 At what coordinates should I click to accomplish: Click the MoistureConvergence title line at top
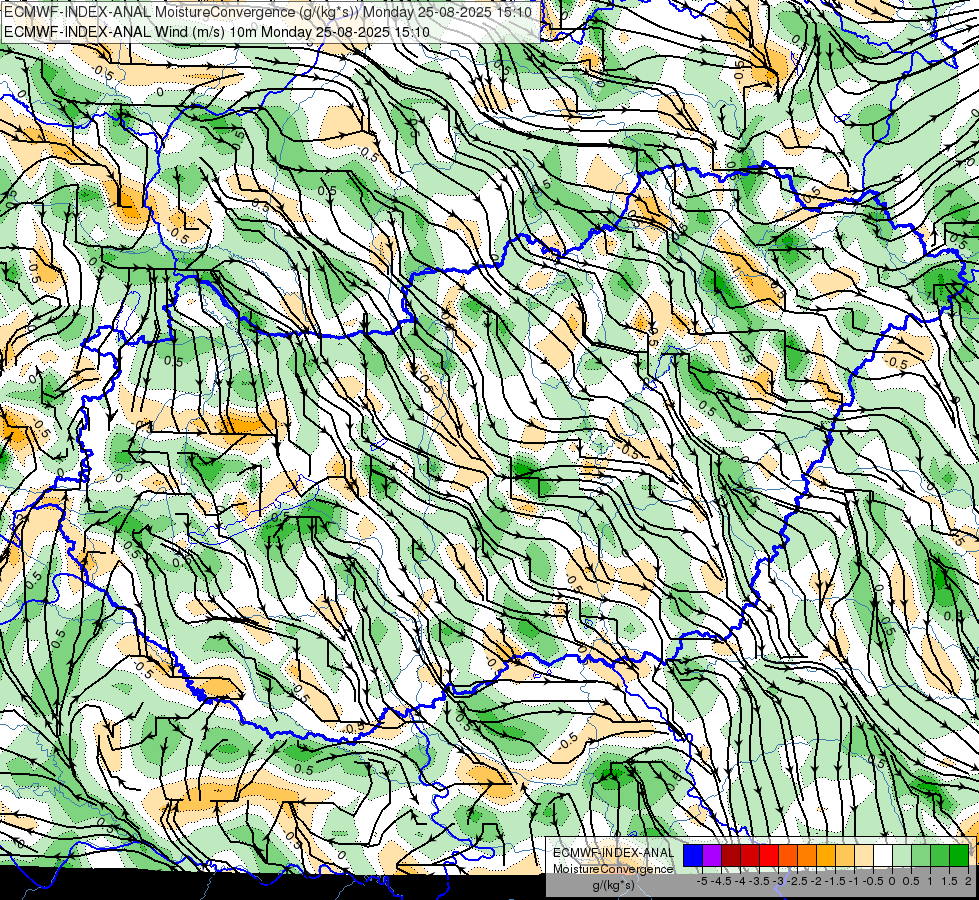268,12
